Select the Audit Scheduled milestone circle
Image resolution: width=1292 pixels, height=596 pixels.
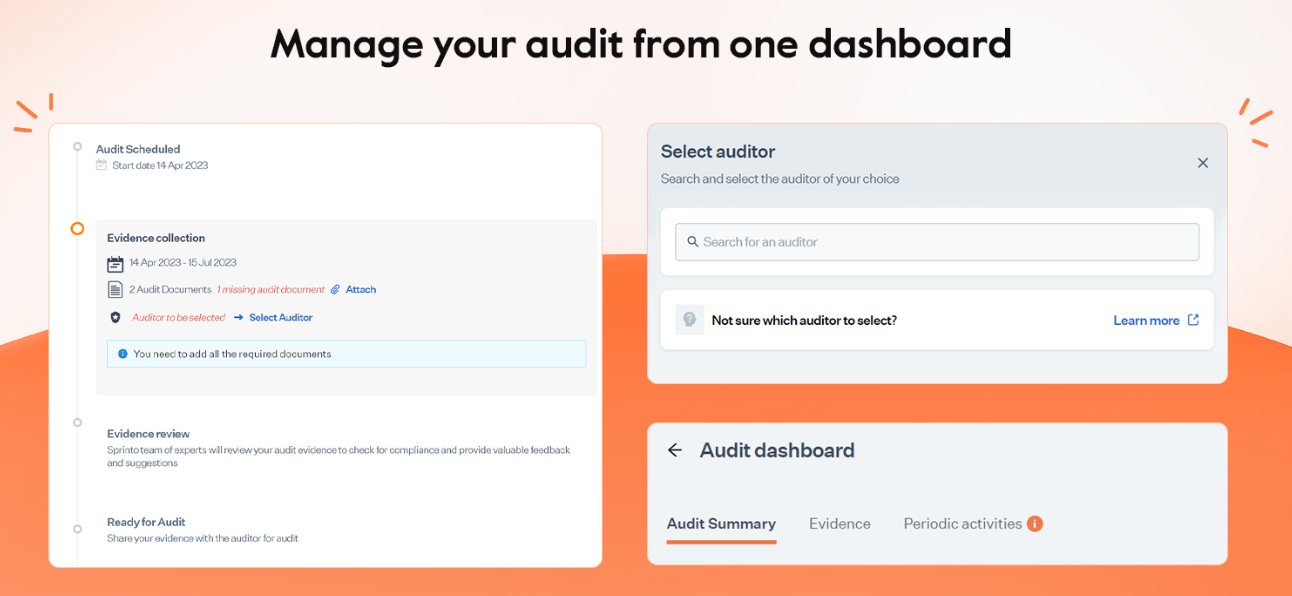tap(77, 146)
